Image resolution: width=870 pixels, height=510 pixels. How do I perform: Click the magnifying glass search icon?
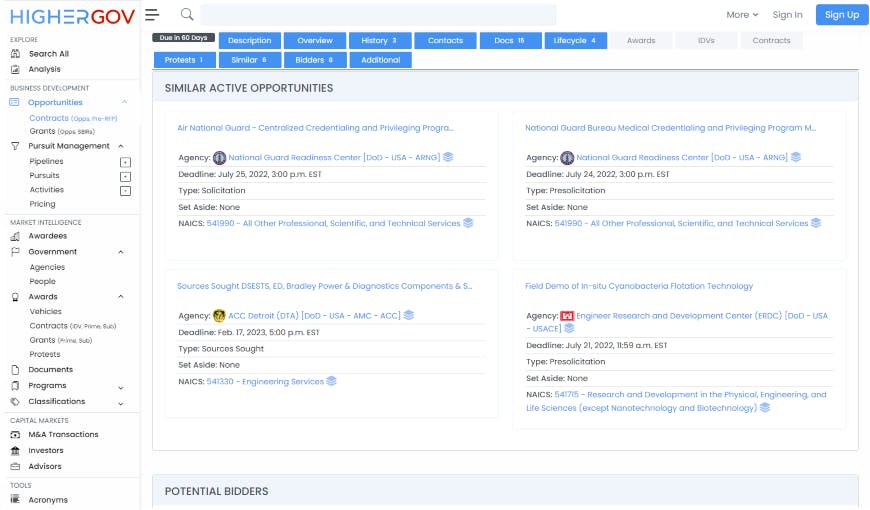coord(187,14)
